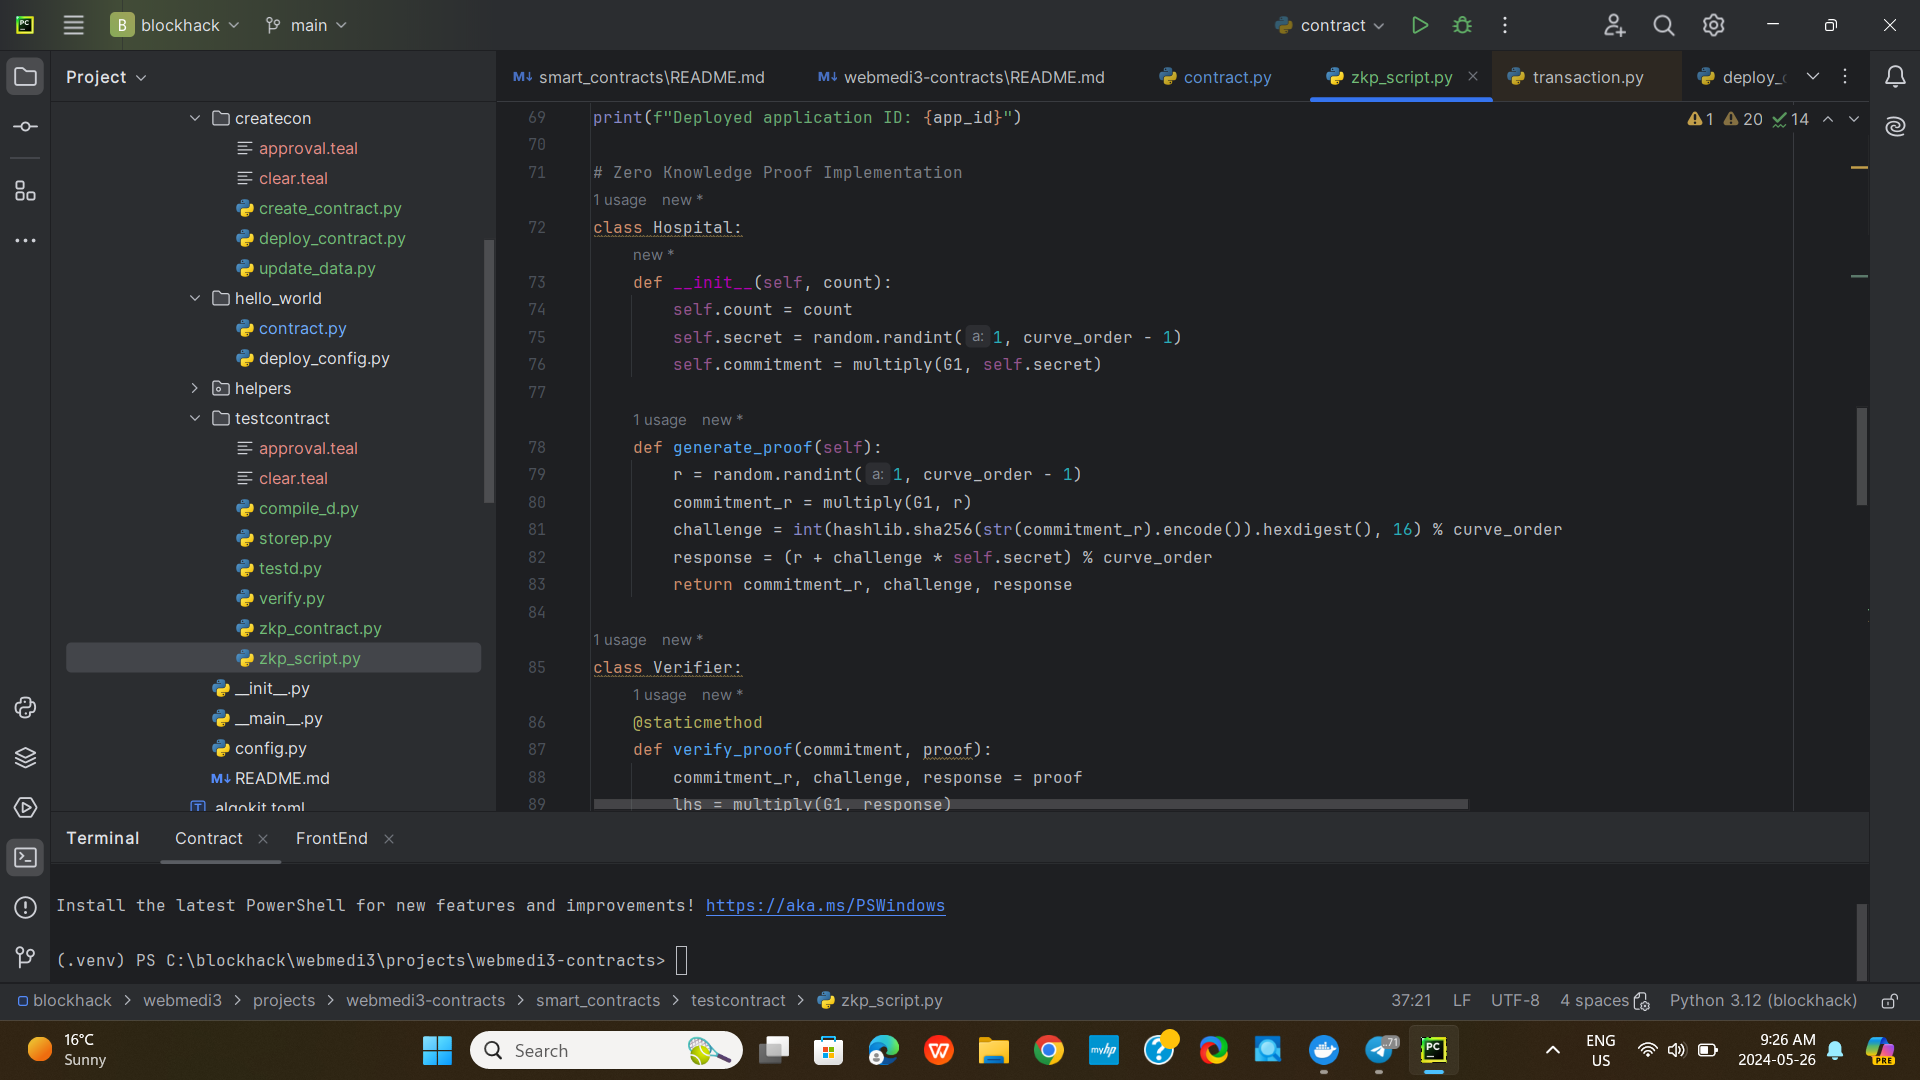Toggle read-only lock in status bar
This screenshot has width=1920, height=1080.
pos(1889,1001)
